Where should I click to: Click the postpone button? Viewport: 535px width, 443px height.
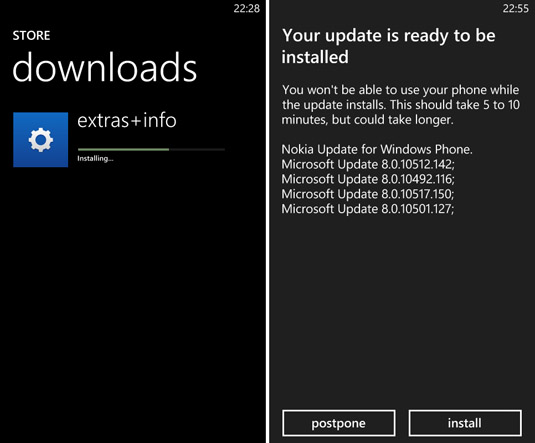point(339,423)
